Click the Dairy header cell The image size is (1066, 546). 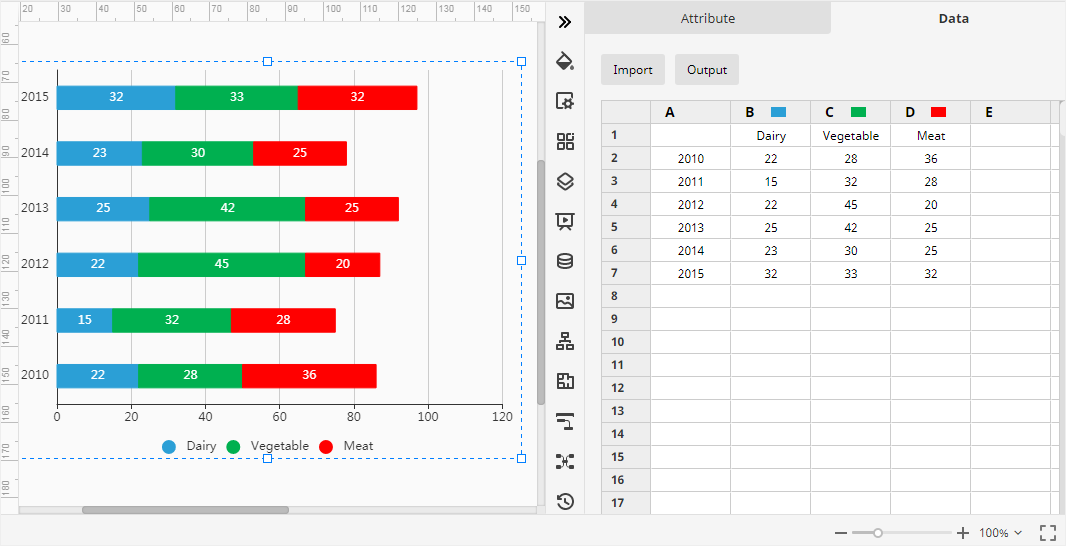(x=770, y=135)
